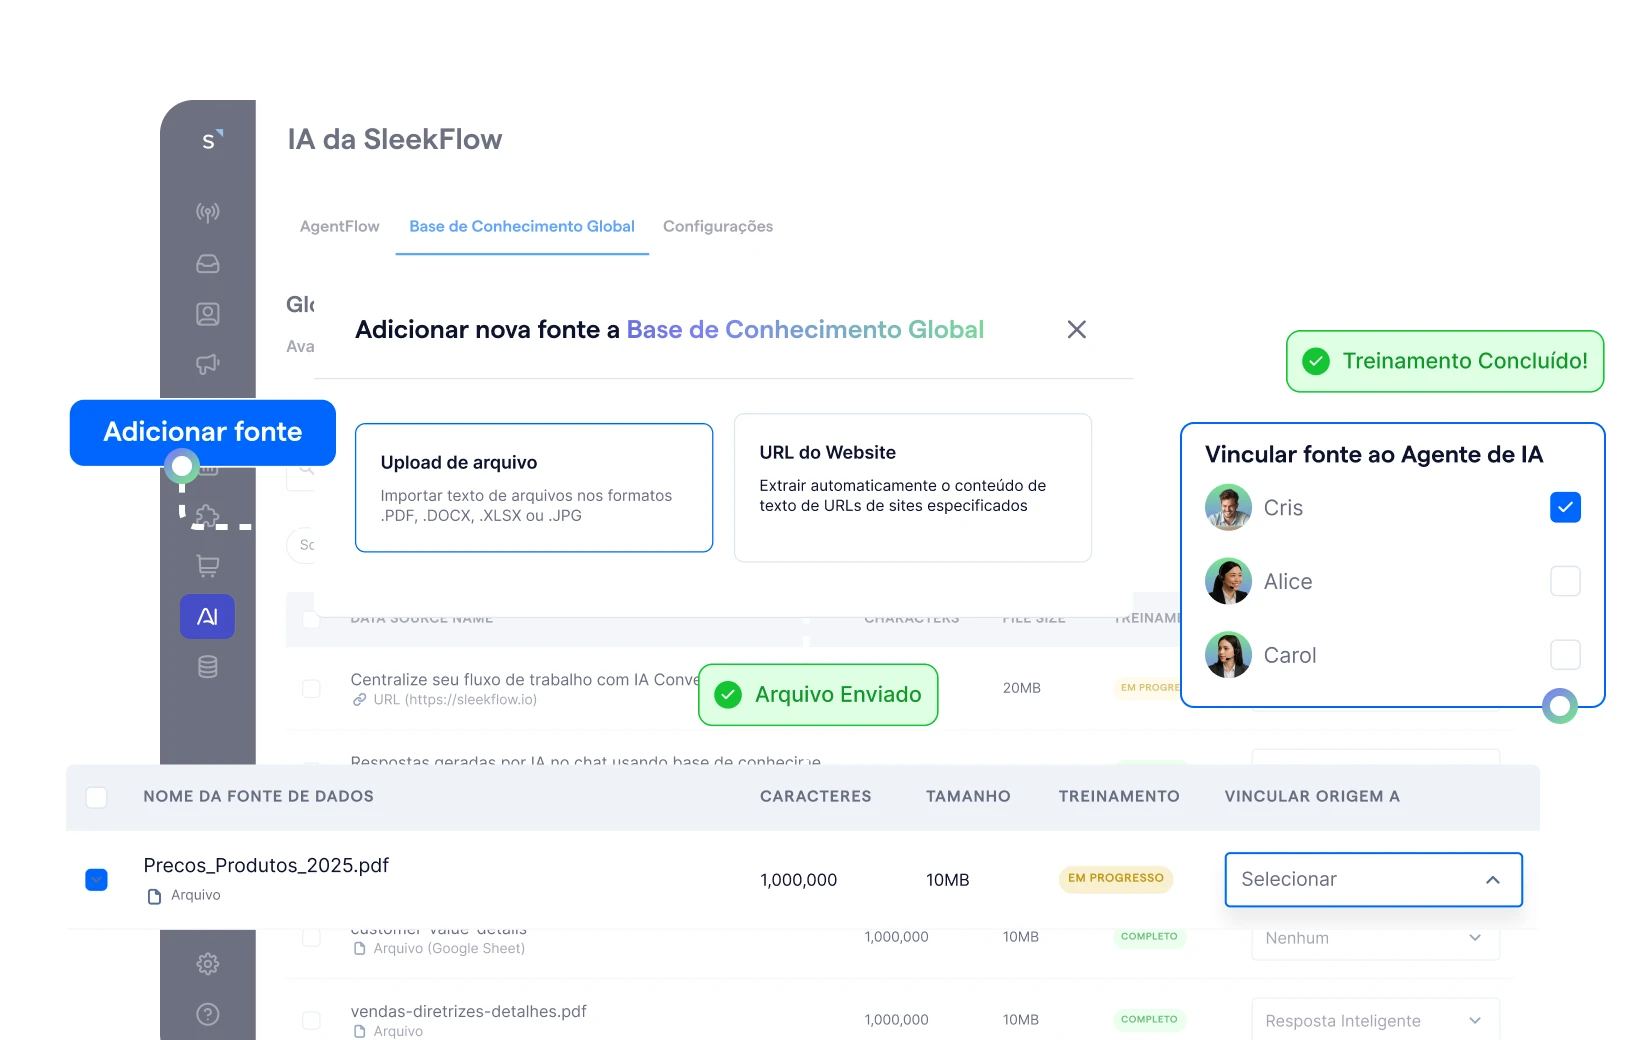Close the Adicionar nova fonte dialog

[1076, 329]
